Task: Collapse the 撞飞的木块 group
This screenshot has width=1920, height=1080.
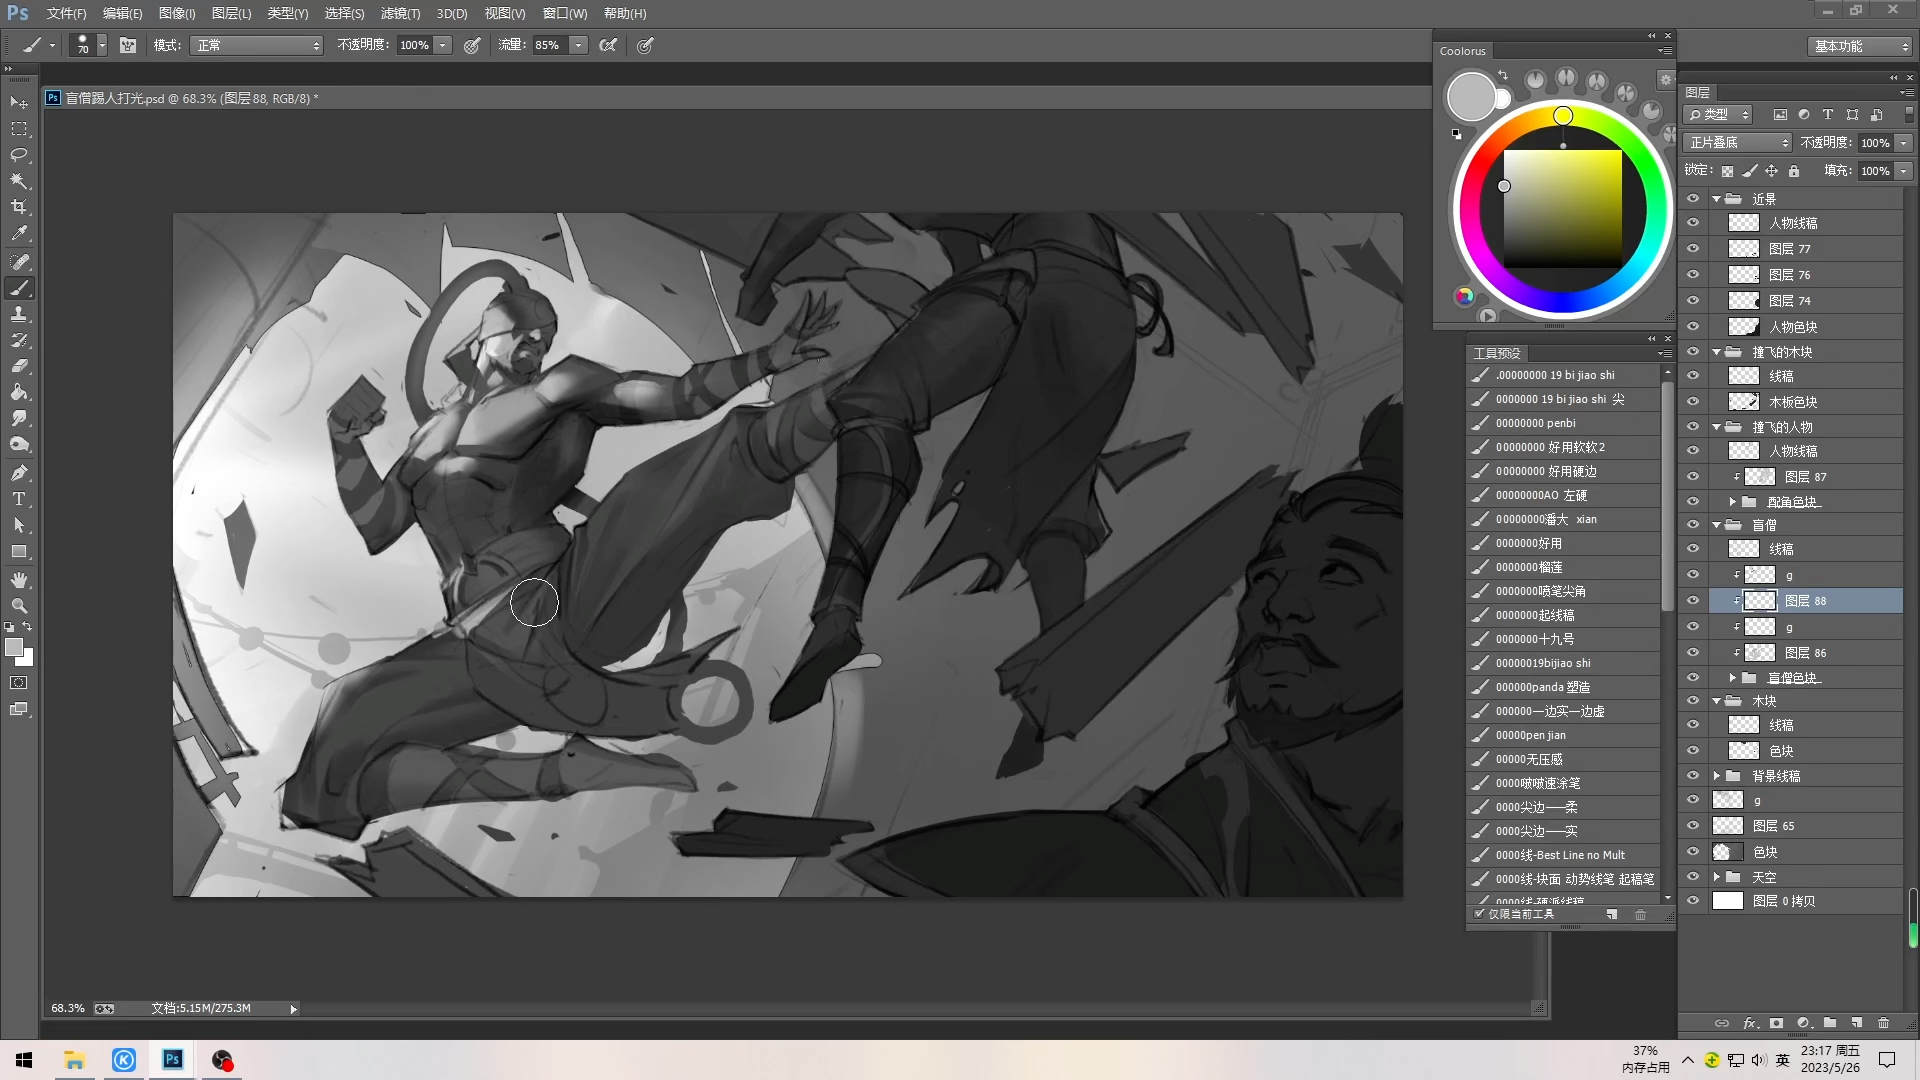Action: coord(1717,352)
